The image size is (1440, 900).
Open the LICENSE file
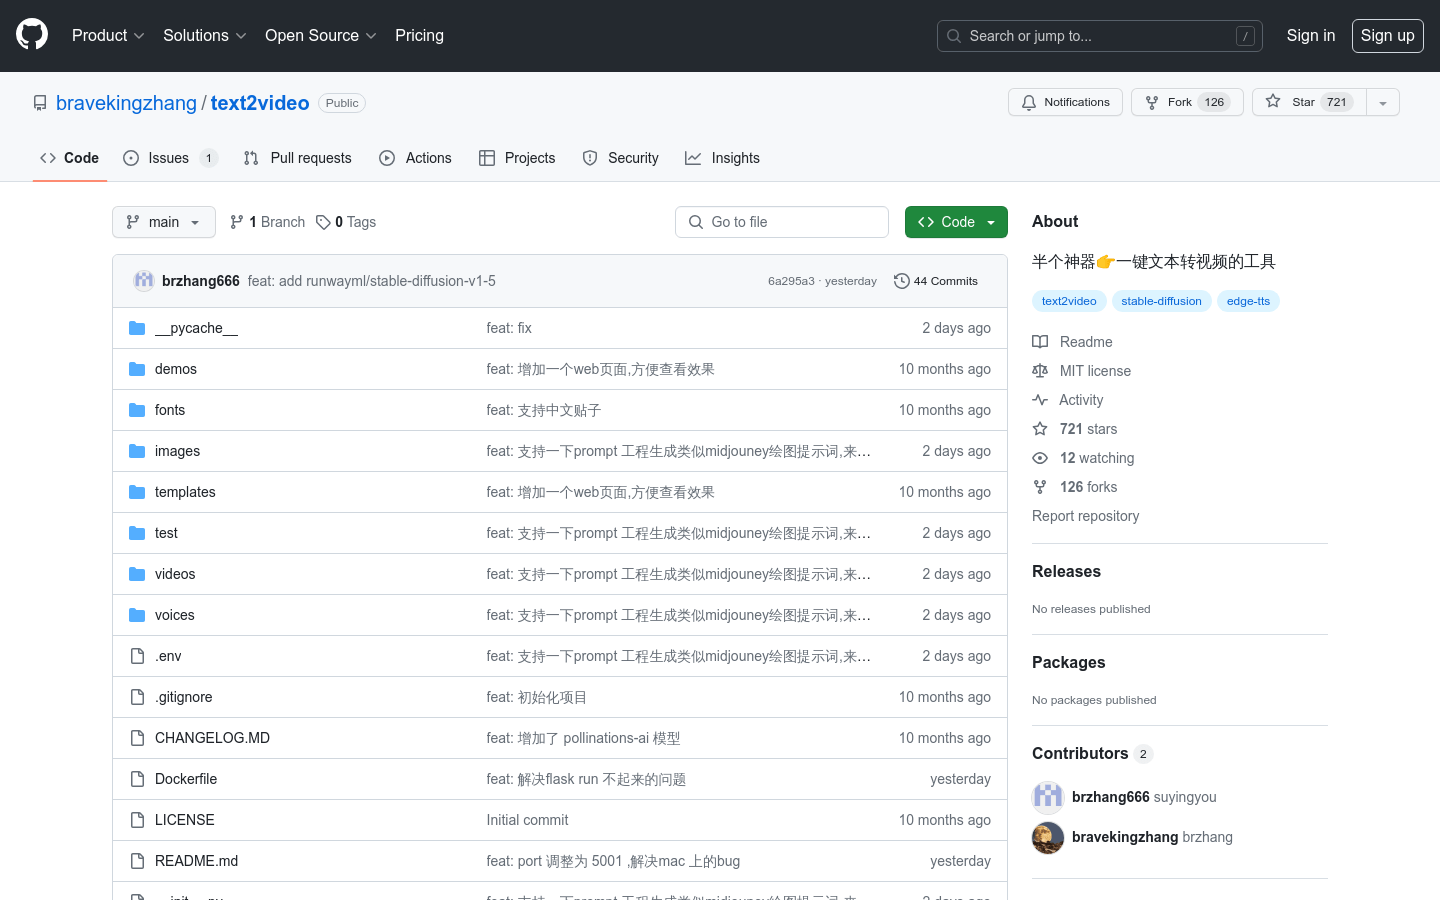click(x=185, y=820)
